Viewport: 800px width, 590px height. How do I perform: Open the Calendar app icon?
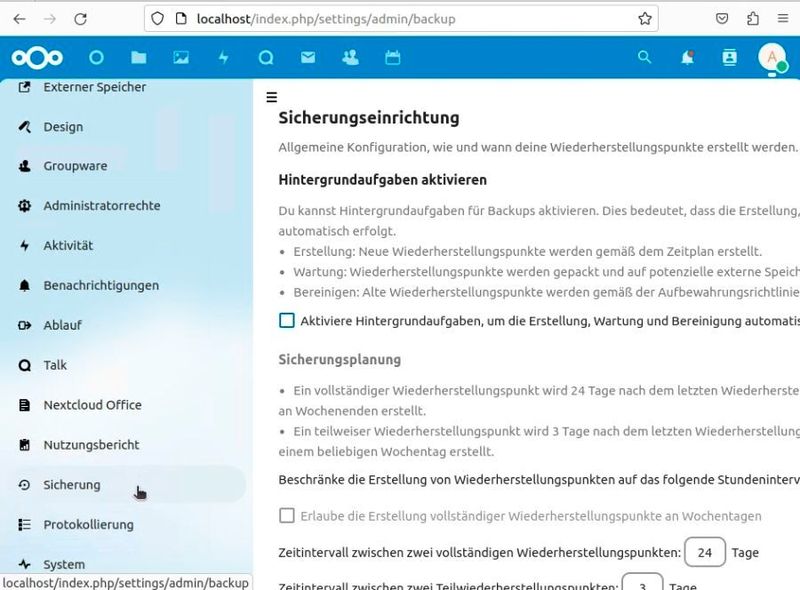tap(392, 58)
